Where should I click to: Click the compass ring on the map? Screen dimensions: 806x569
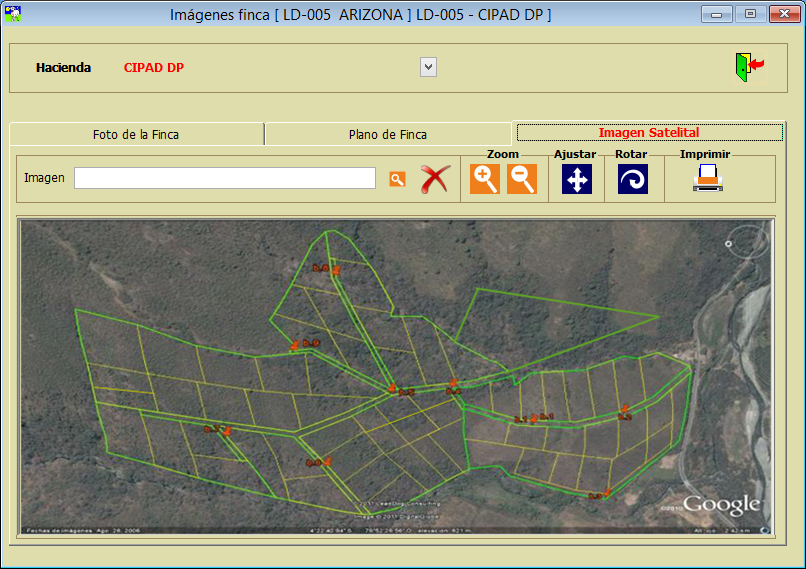tap(742, 241)
